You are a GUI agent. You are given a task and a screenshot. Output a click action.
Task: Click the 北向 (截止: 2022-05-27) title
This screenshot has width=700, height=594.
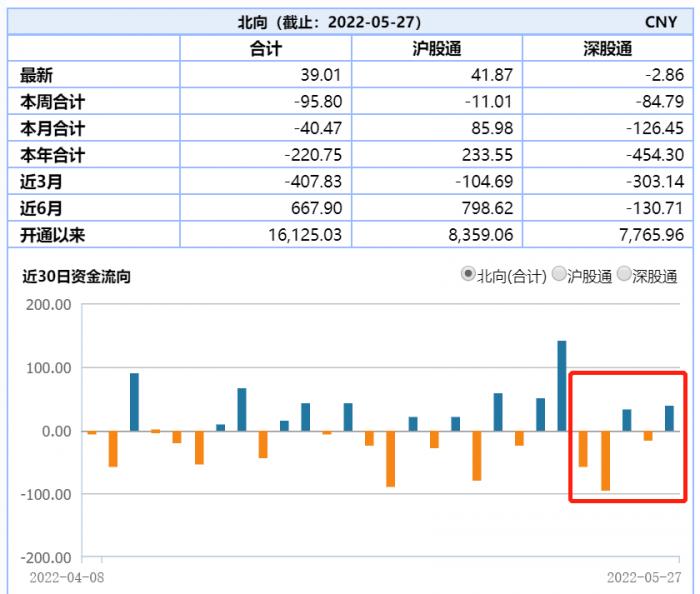click(x=329, y=22)
